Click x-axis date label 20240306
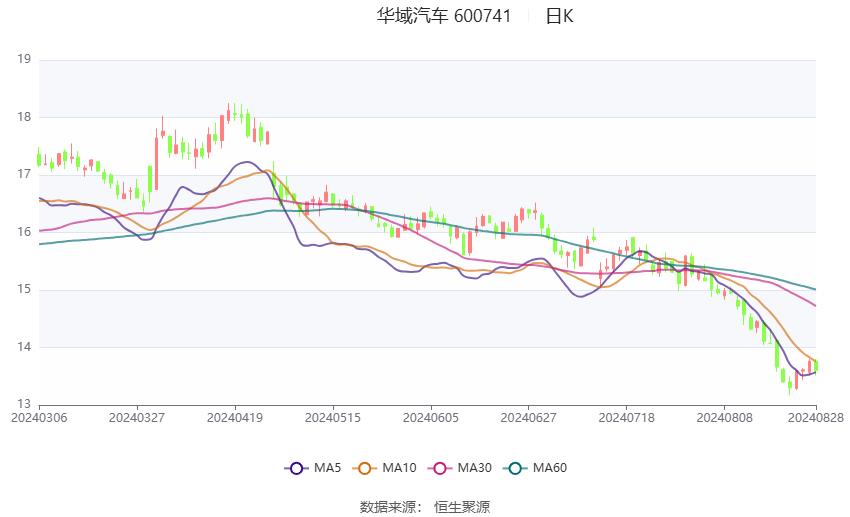Viewport: 850px width, 517px height. point(39,418)
